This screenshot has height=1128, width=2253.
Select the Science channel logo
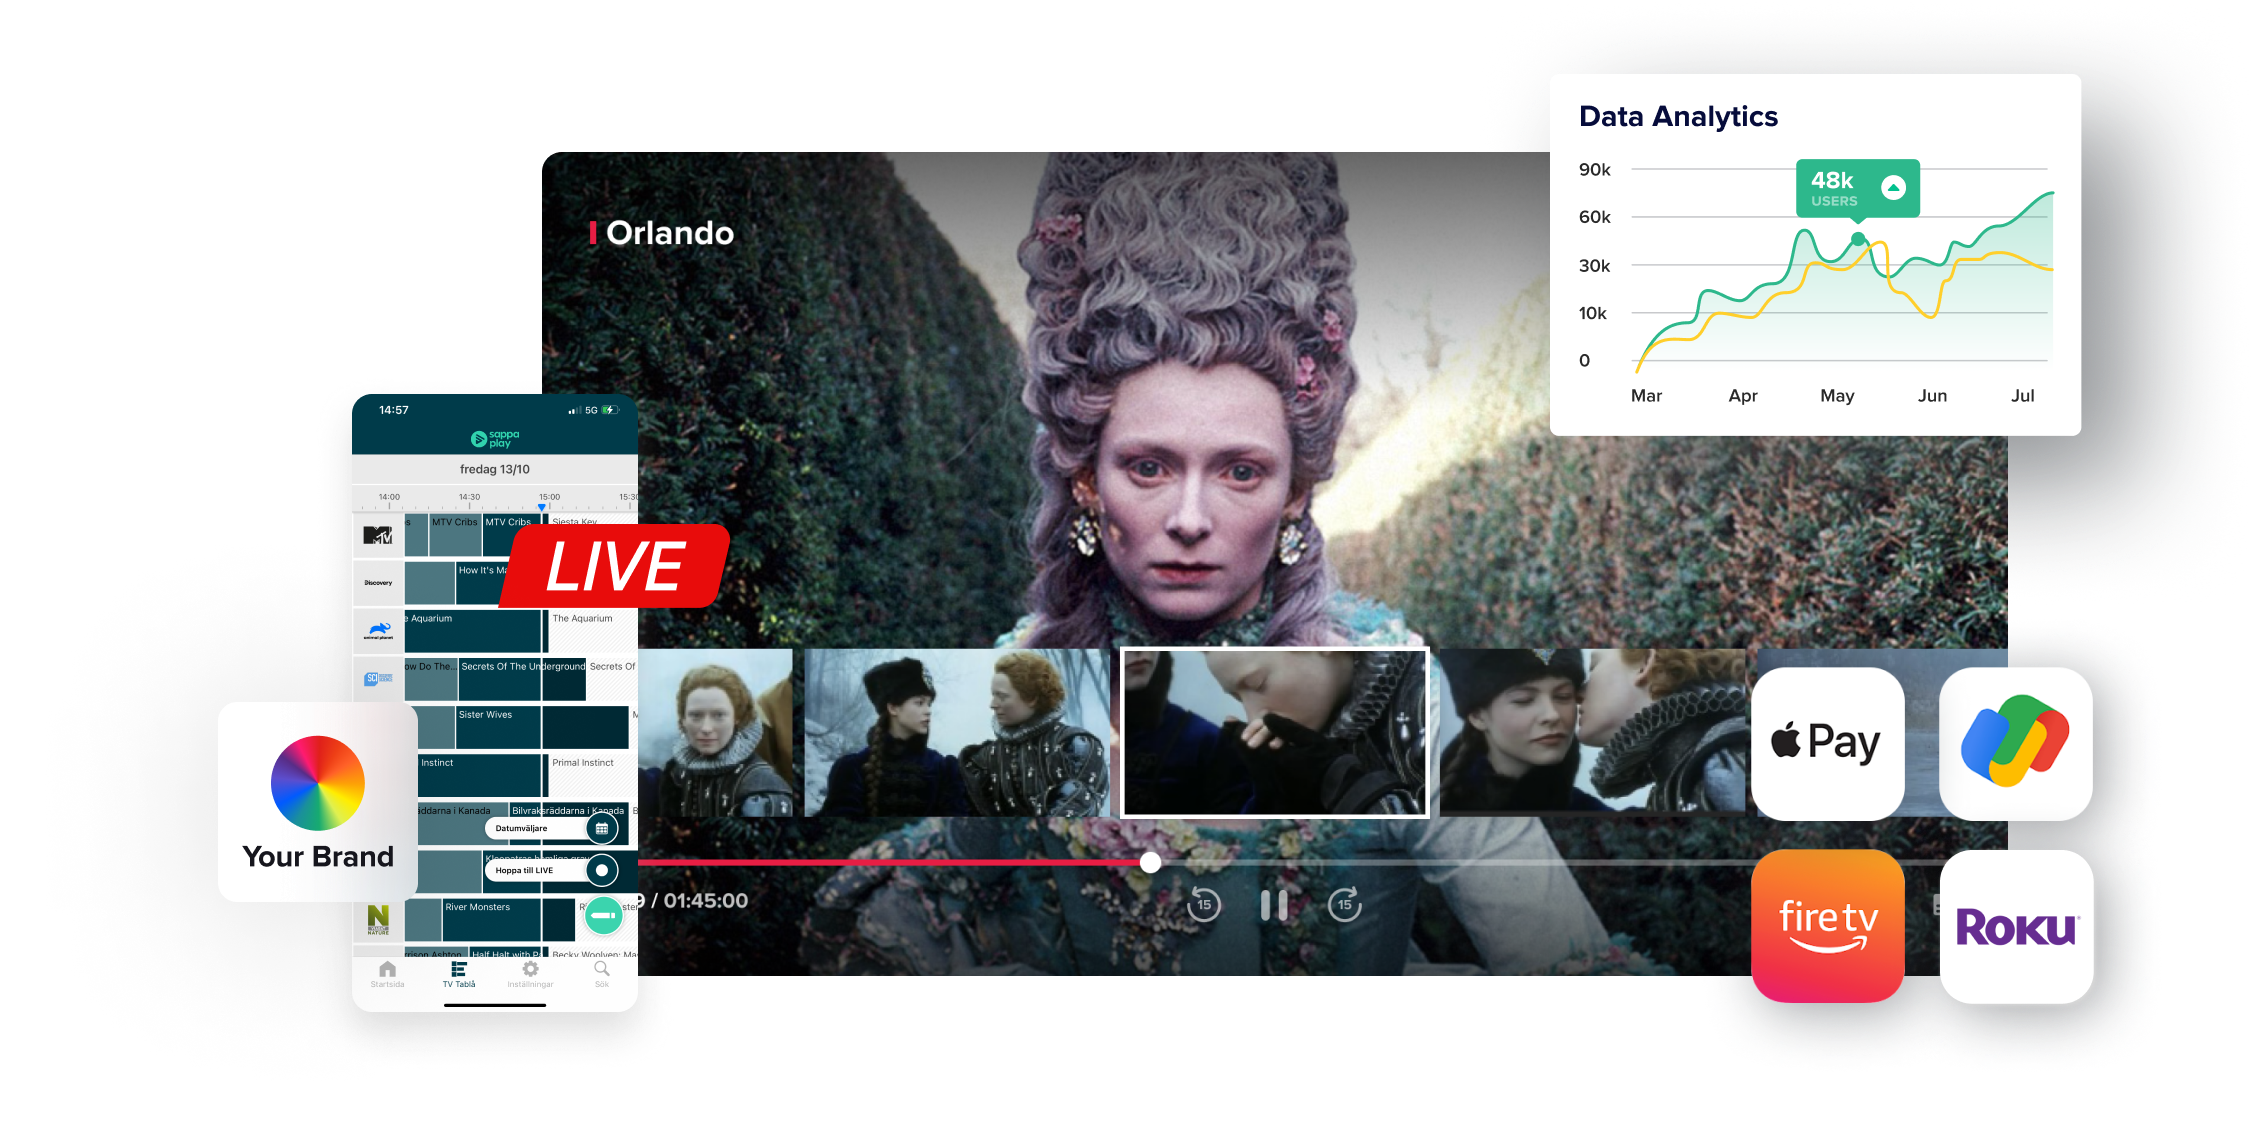coord(378,679)
